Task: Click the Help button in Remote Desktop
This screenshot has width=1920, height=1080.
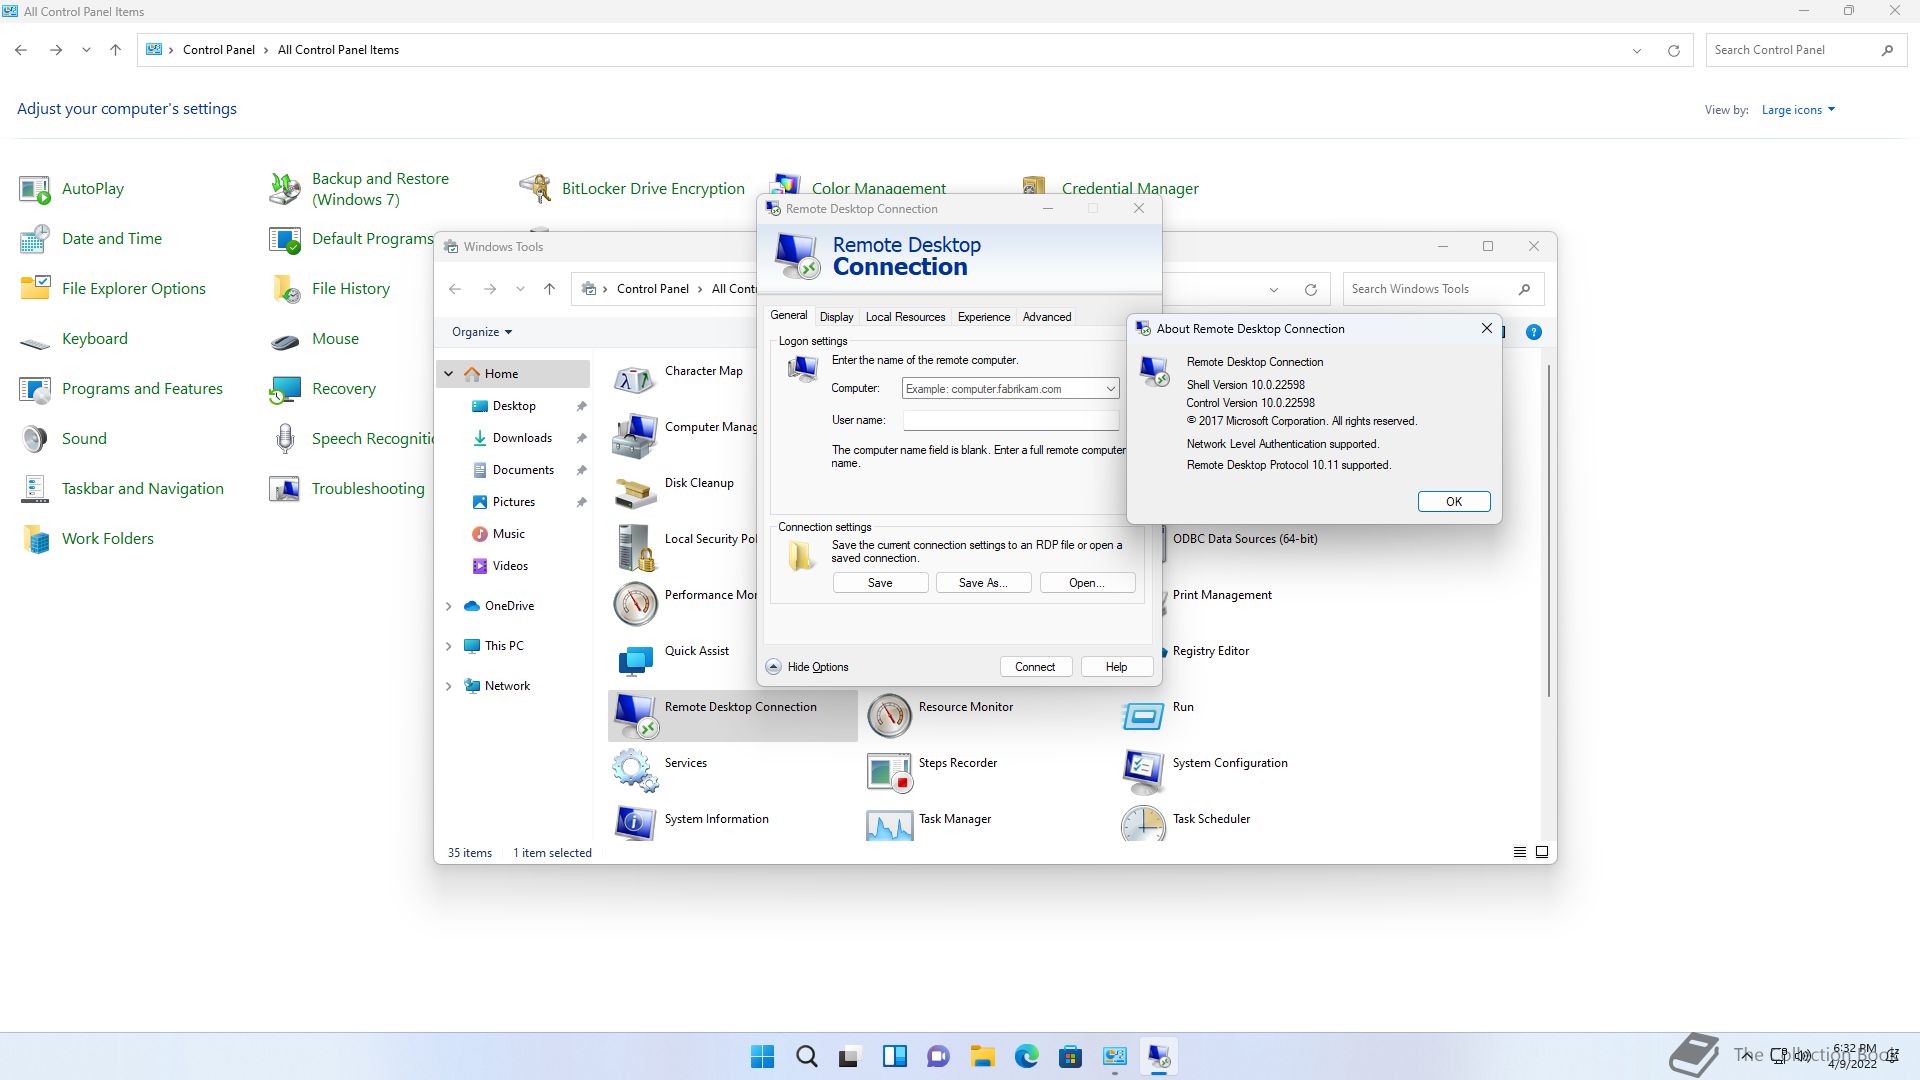Action: (x=1116, y=667)
